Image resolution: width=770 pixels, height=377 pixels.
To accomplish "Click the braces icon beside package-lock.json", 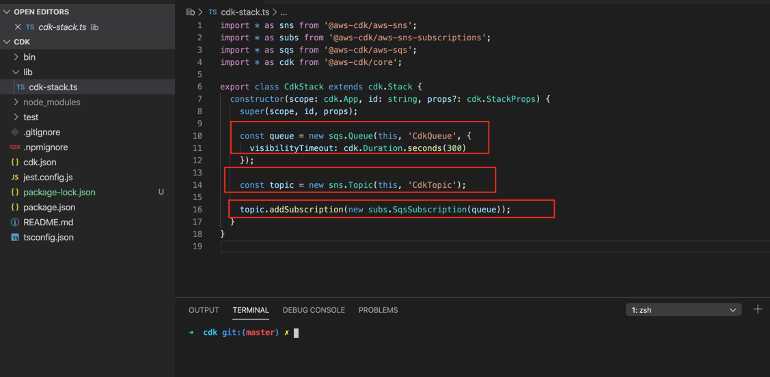I will (x=15, y=192).
